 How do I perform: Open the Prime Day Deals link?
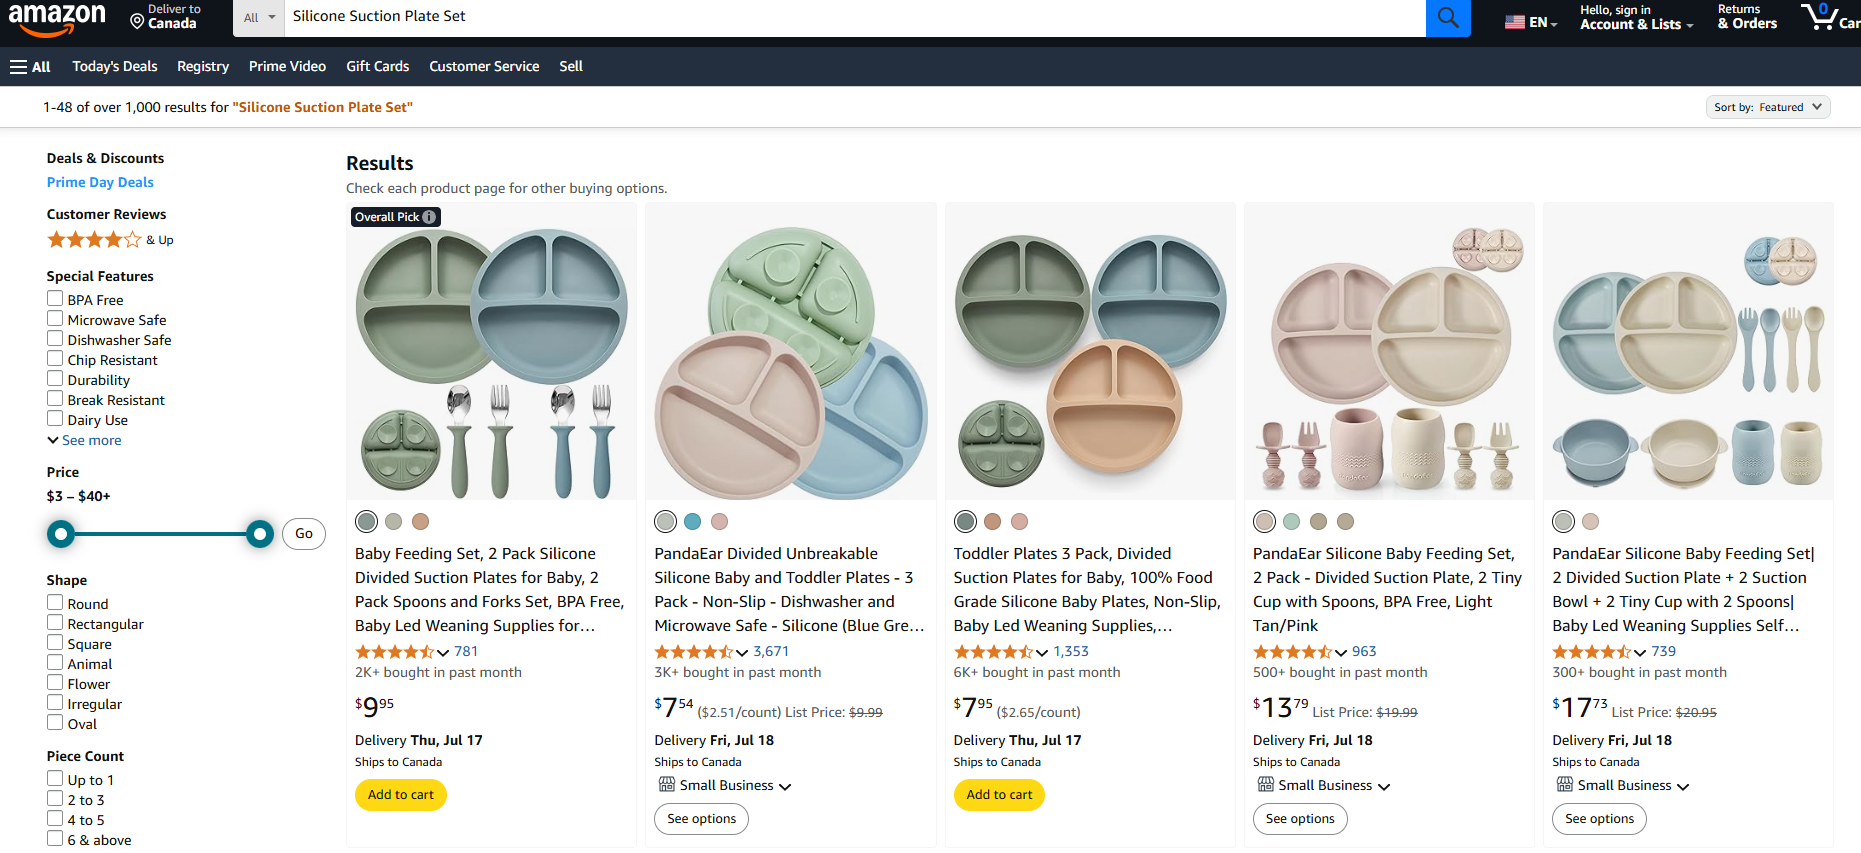click(100, 182)
